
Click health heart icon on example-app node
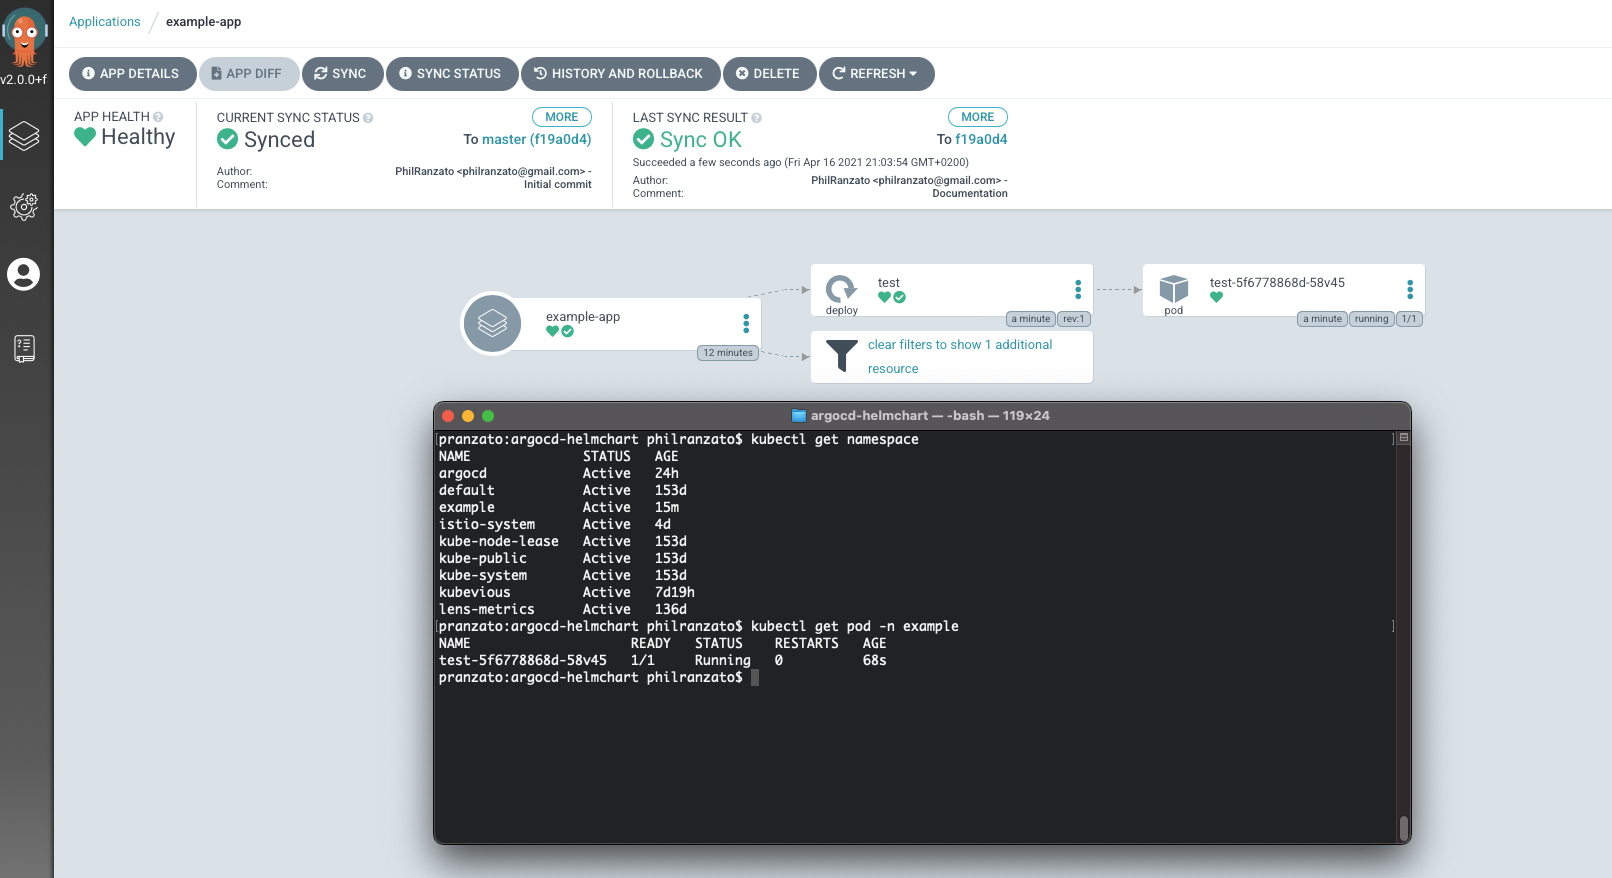click(552, 332)
